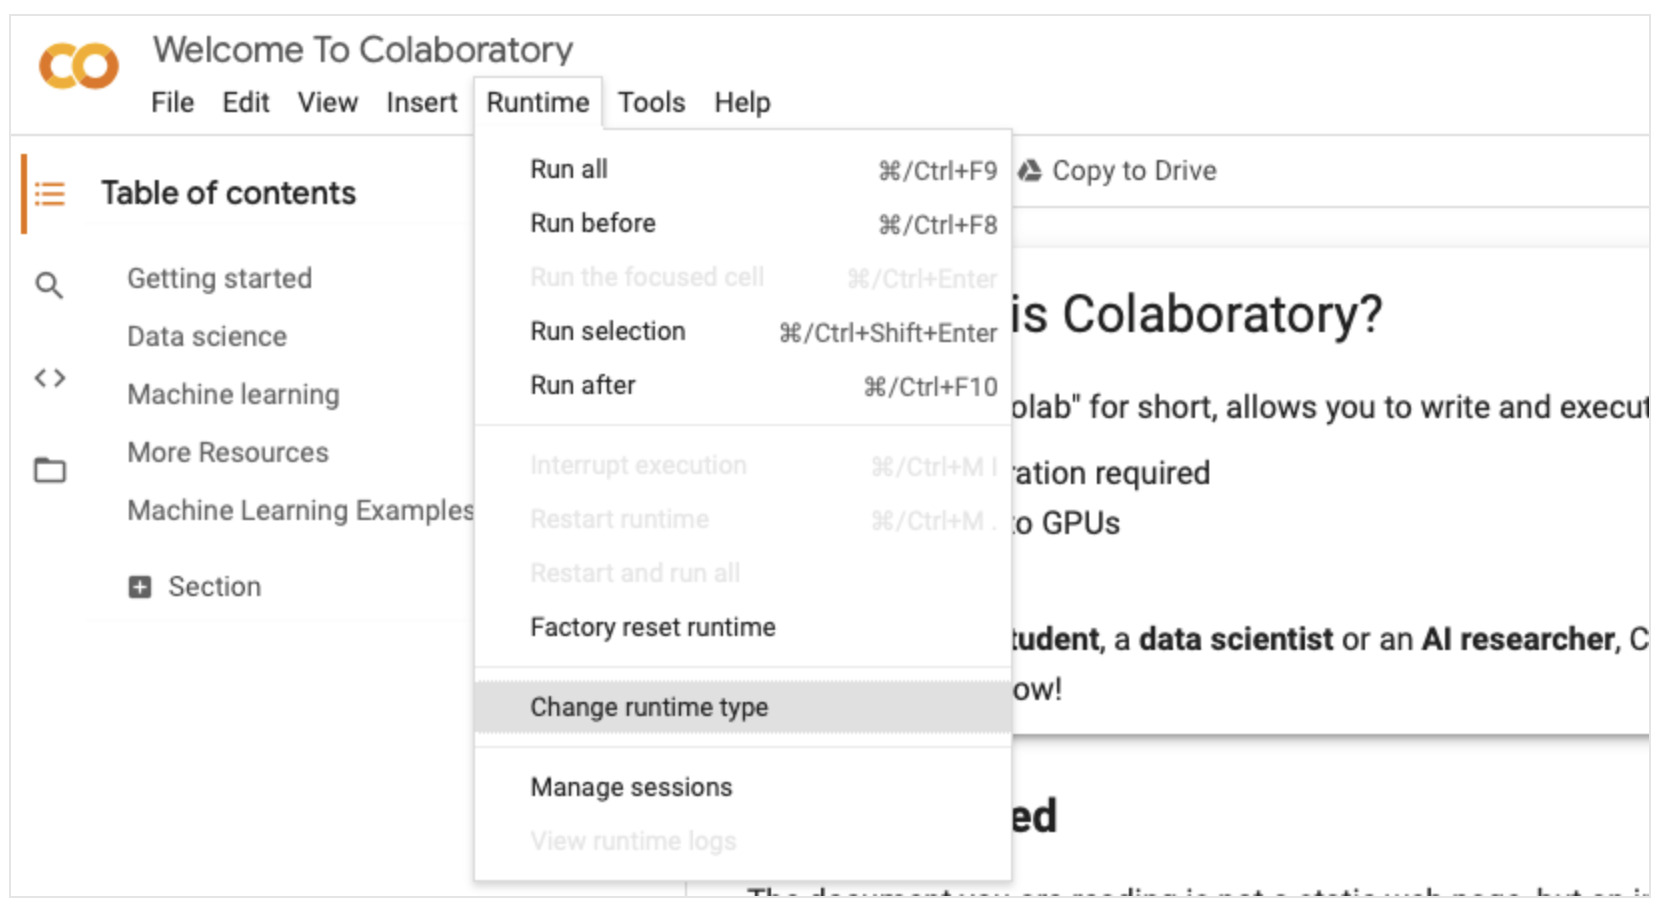
Task: Click the plus icon next to Section
Action: 140,587
